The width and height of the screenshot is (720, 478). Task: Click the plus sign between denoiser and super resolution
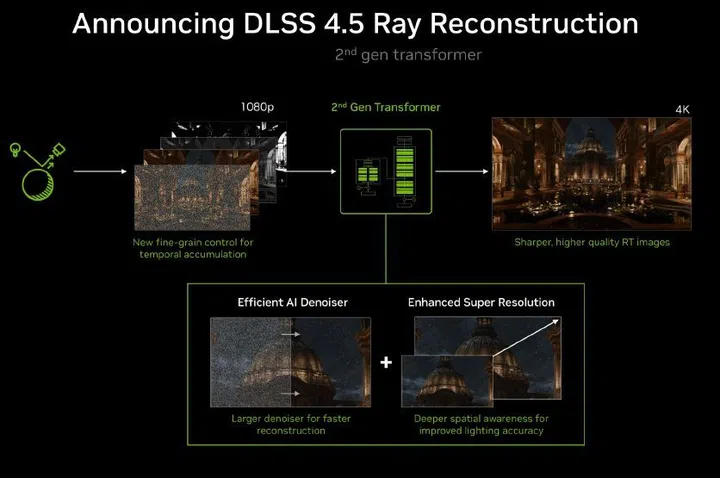click(x=386, y=362)
